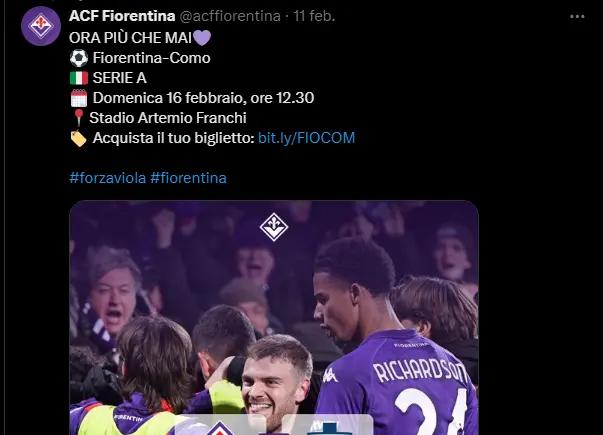Viewport: 603px width, 435px height.
Task: Open the bit.ly/FIOCOM ticket link
Action: click(x=306, y=138)
